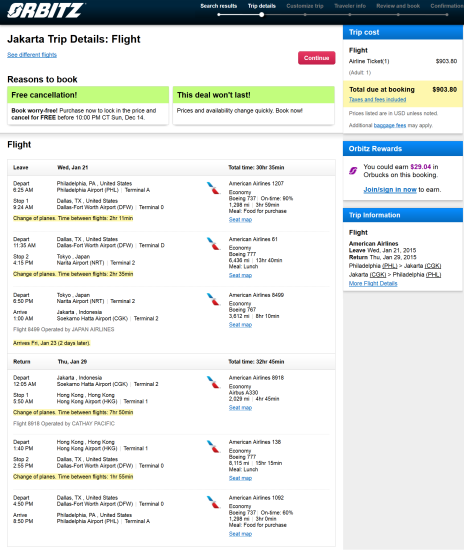Go to Search results step

point(218,6)
